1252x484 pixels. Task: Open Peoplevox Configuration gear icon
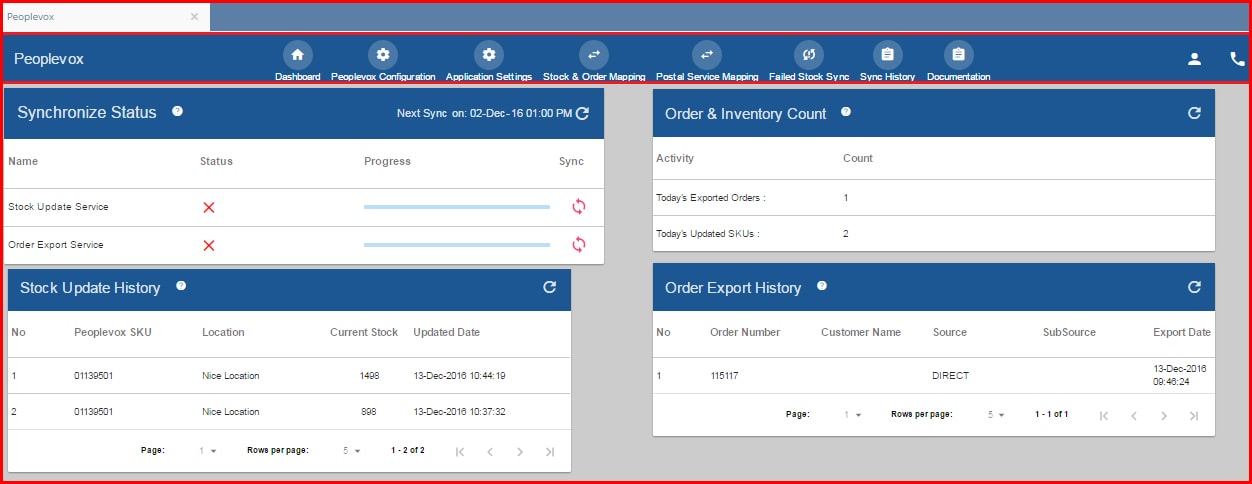pyautogui.click(x=383, y=55)
